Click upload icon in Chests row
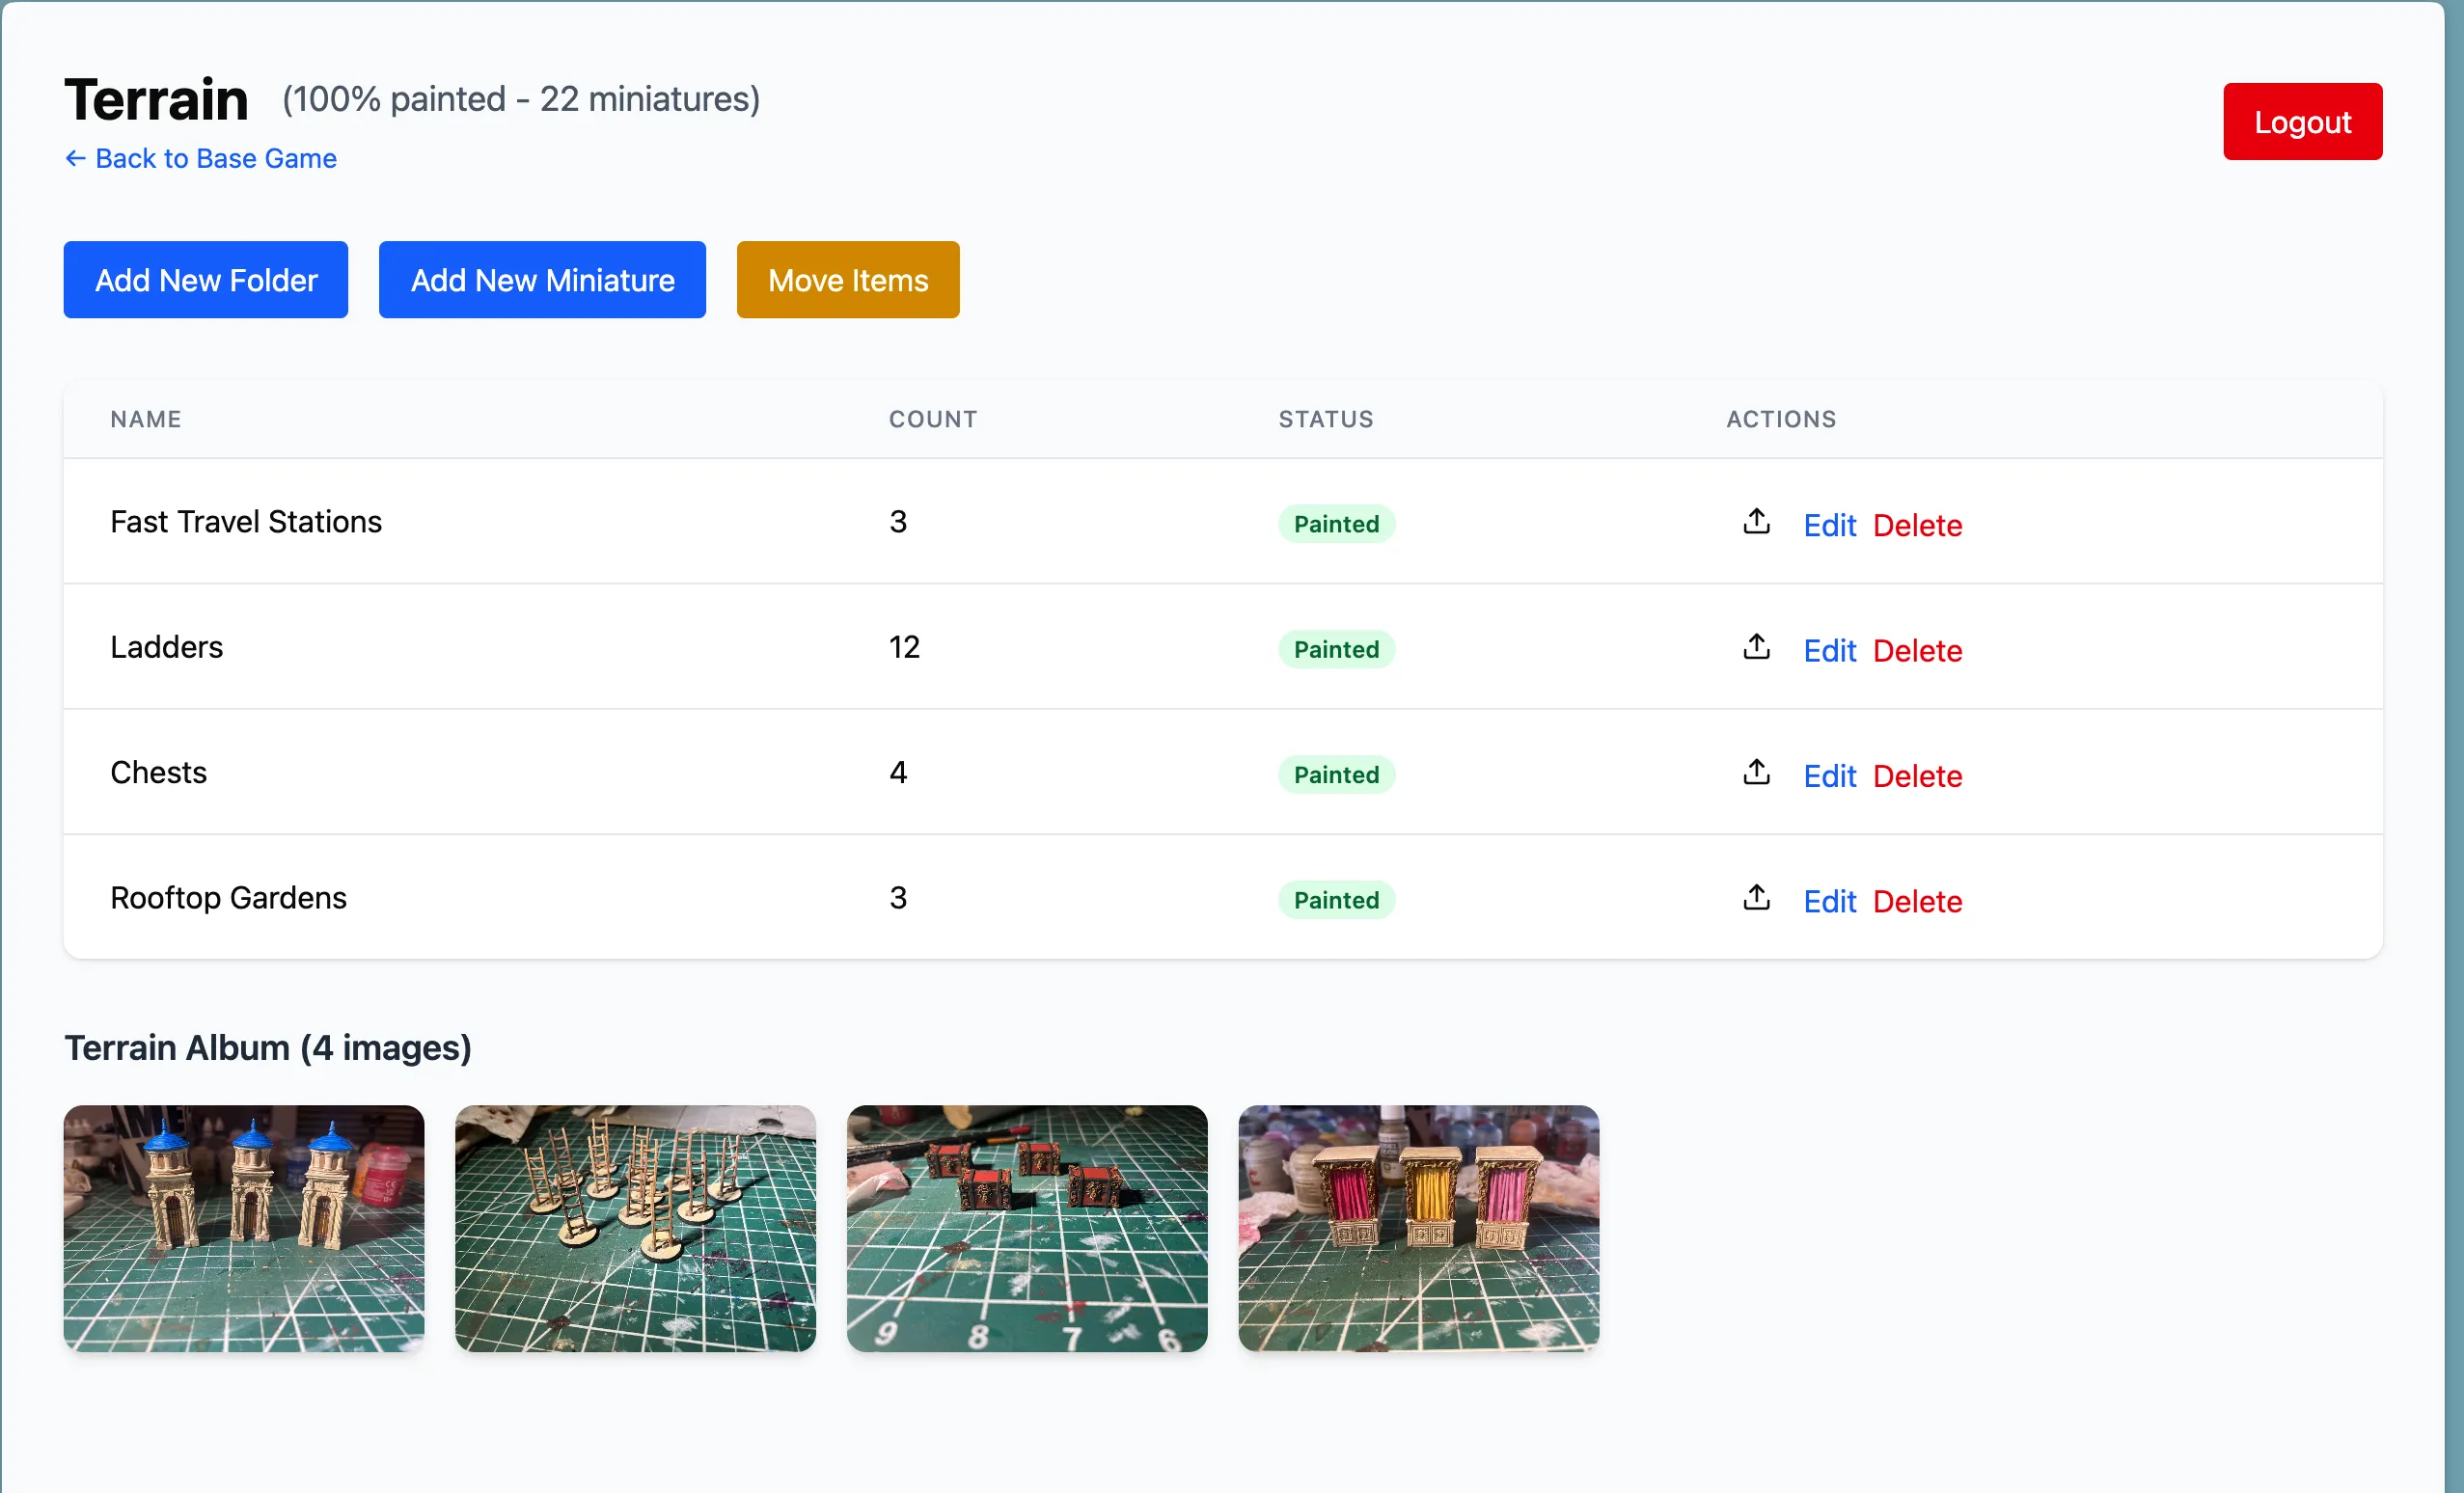Screen dimensions: 2464x1493 [1756, 773]
